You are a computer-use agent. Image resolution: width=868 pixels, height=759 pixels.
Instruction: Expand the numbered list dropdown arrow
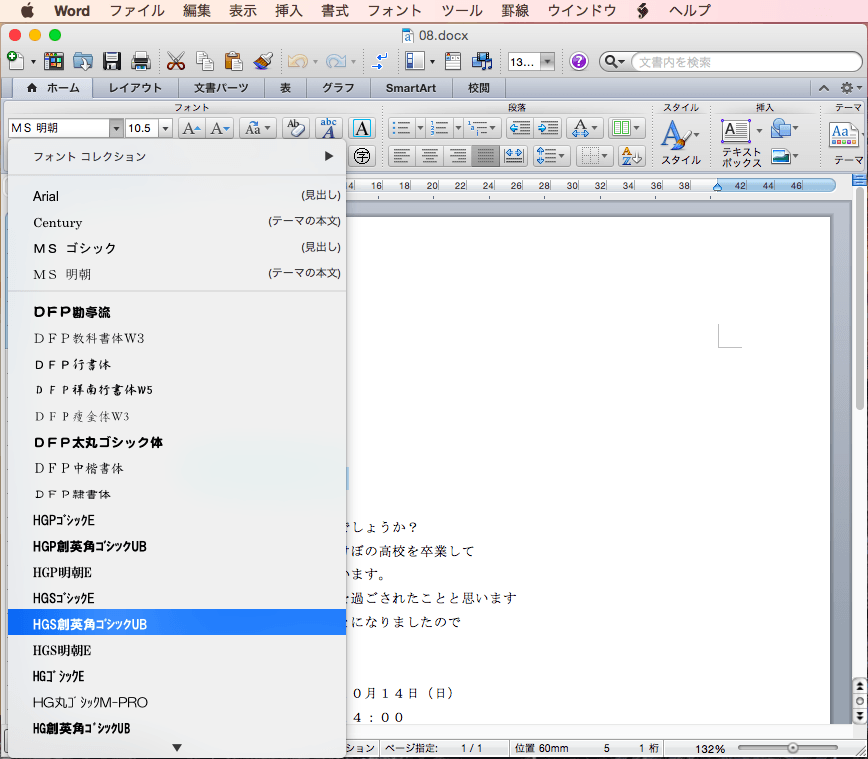(x=458, y=128)
